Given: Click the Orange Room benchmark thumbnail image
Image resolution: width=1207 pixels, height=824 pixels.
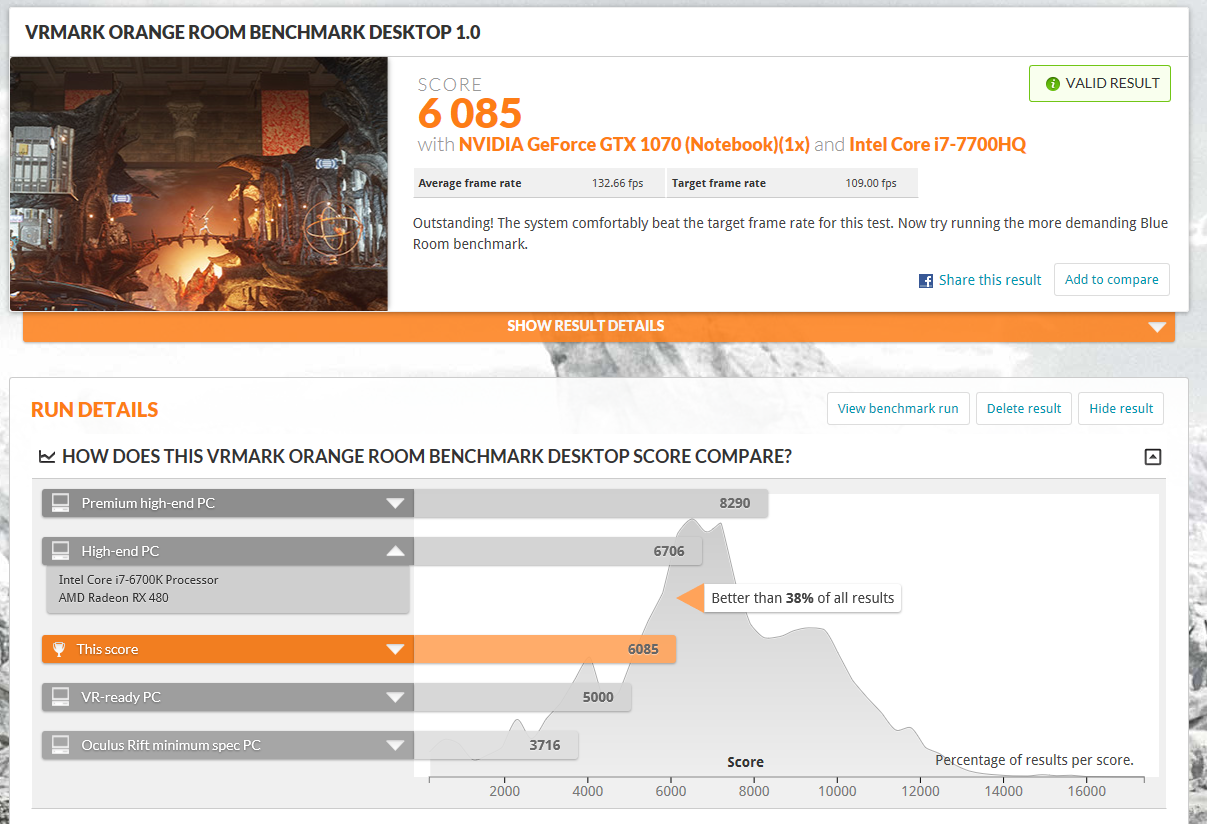Looking at the screenshot, I should pyautogui.click(x=199, y=184).
